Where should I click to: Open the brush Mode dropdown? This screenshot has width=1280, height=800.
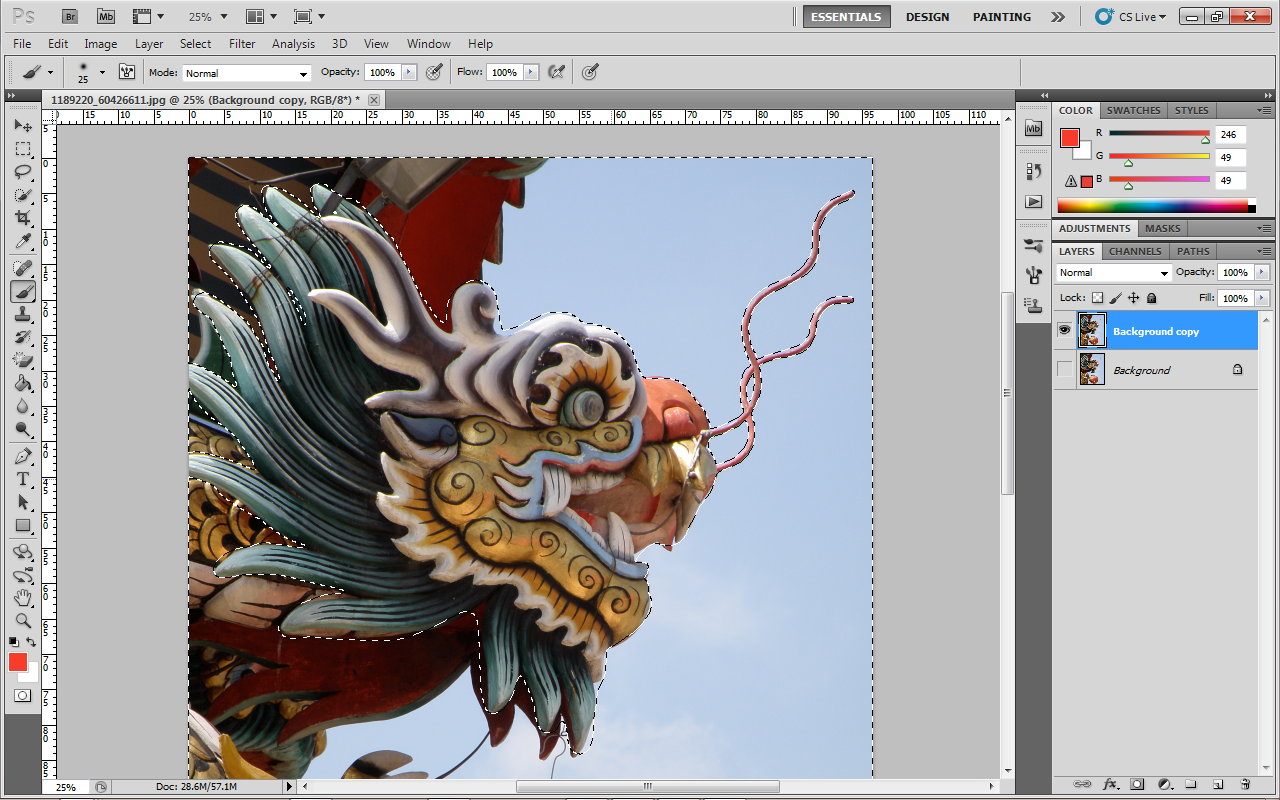245,73
